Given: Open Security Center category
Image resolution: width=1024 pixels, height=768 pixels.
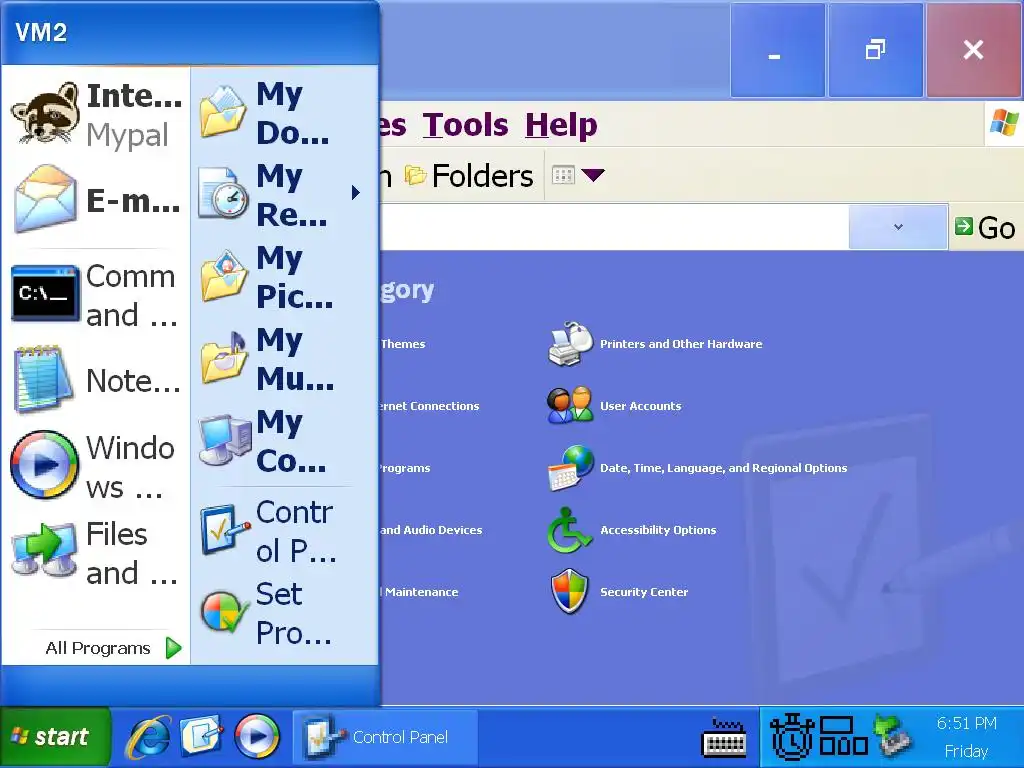Looking at the screenshot, I should pos(644,592).
